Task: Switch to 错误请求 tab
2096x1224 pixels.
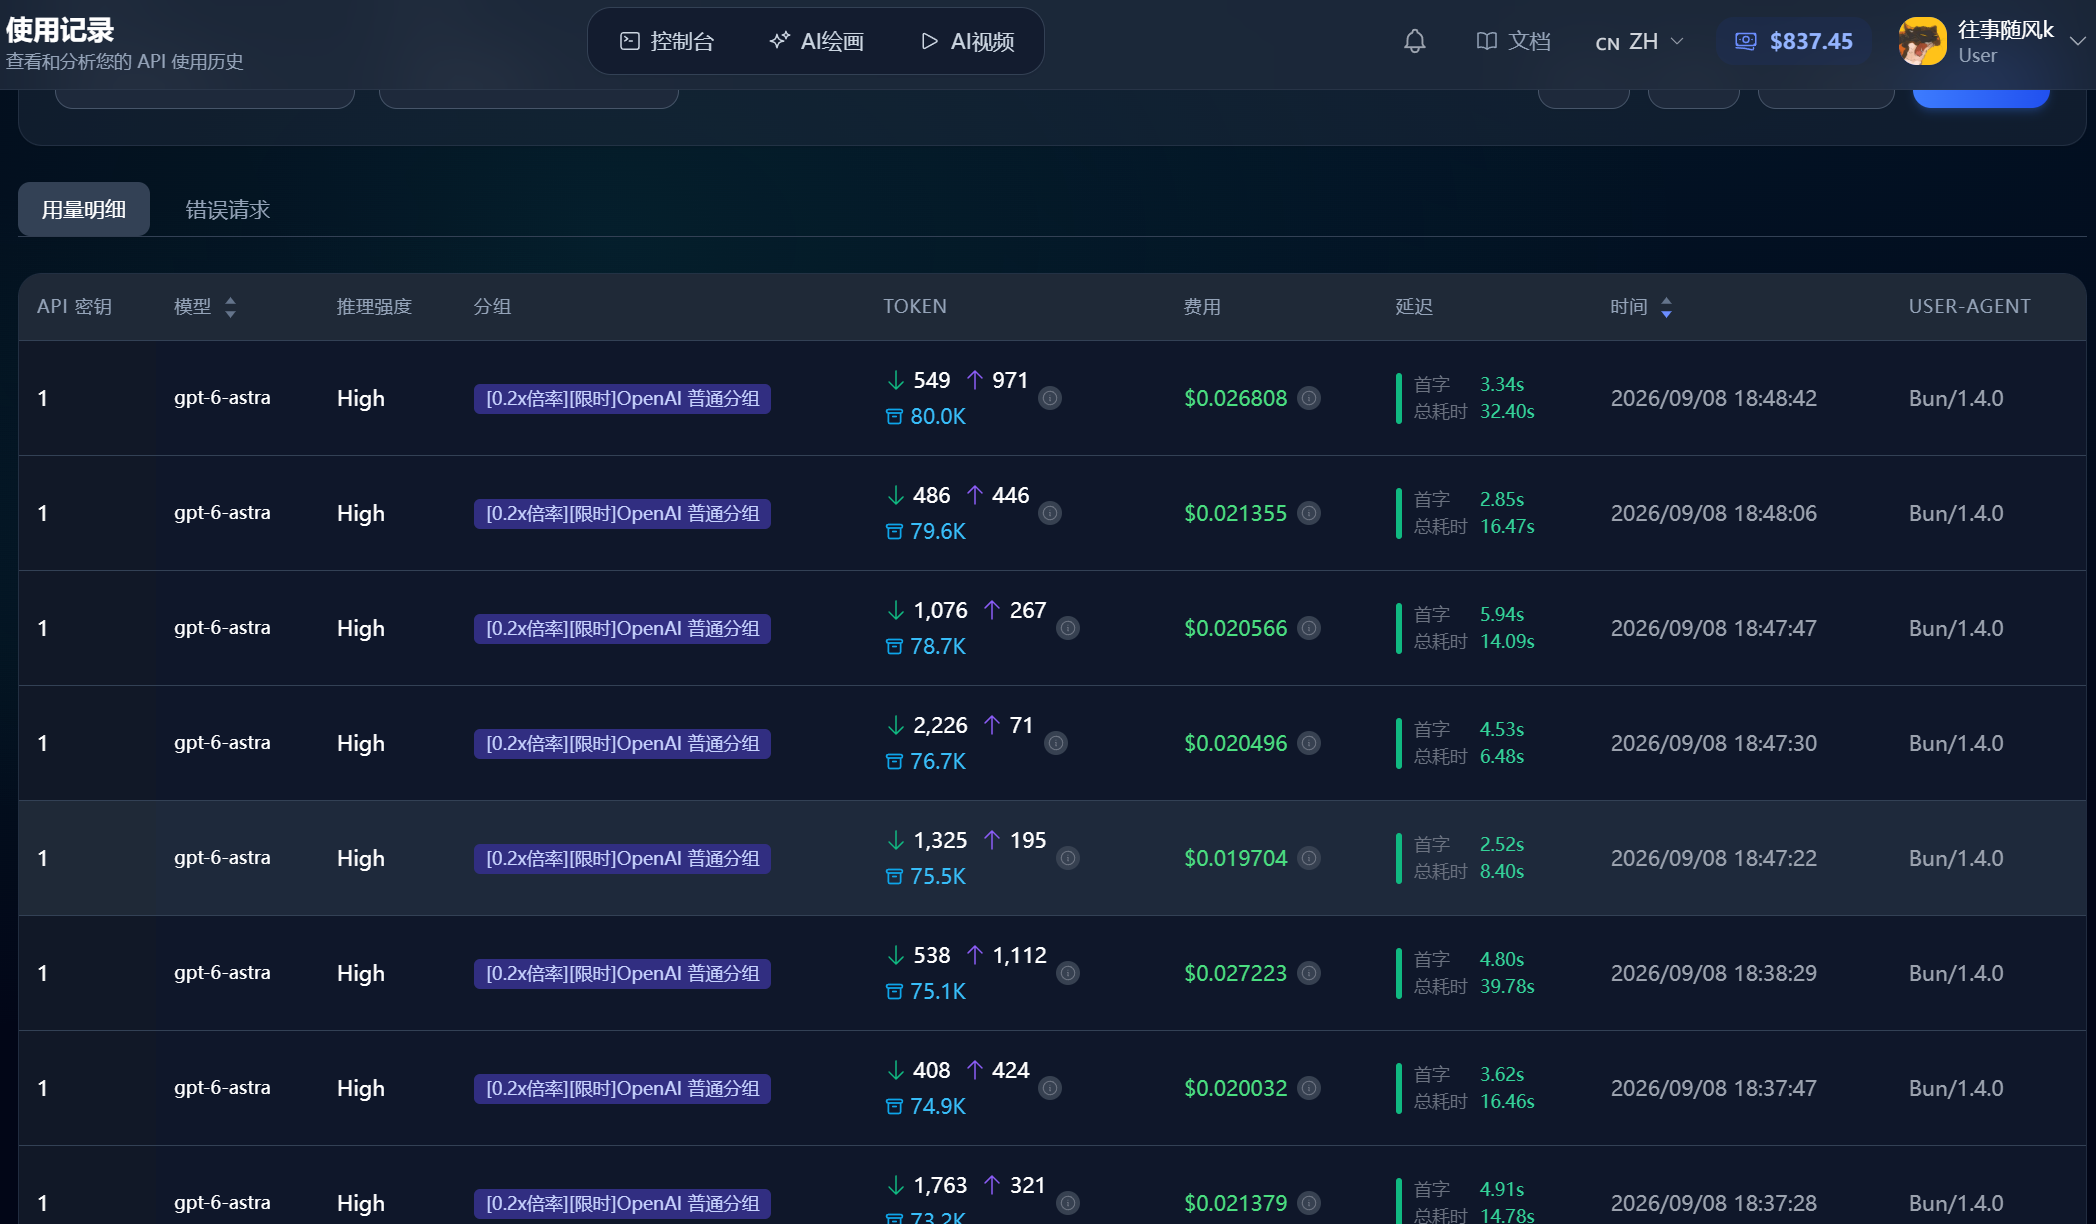Action: 228,209
